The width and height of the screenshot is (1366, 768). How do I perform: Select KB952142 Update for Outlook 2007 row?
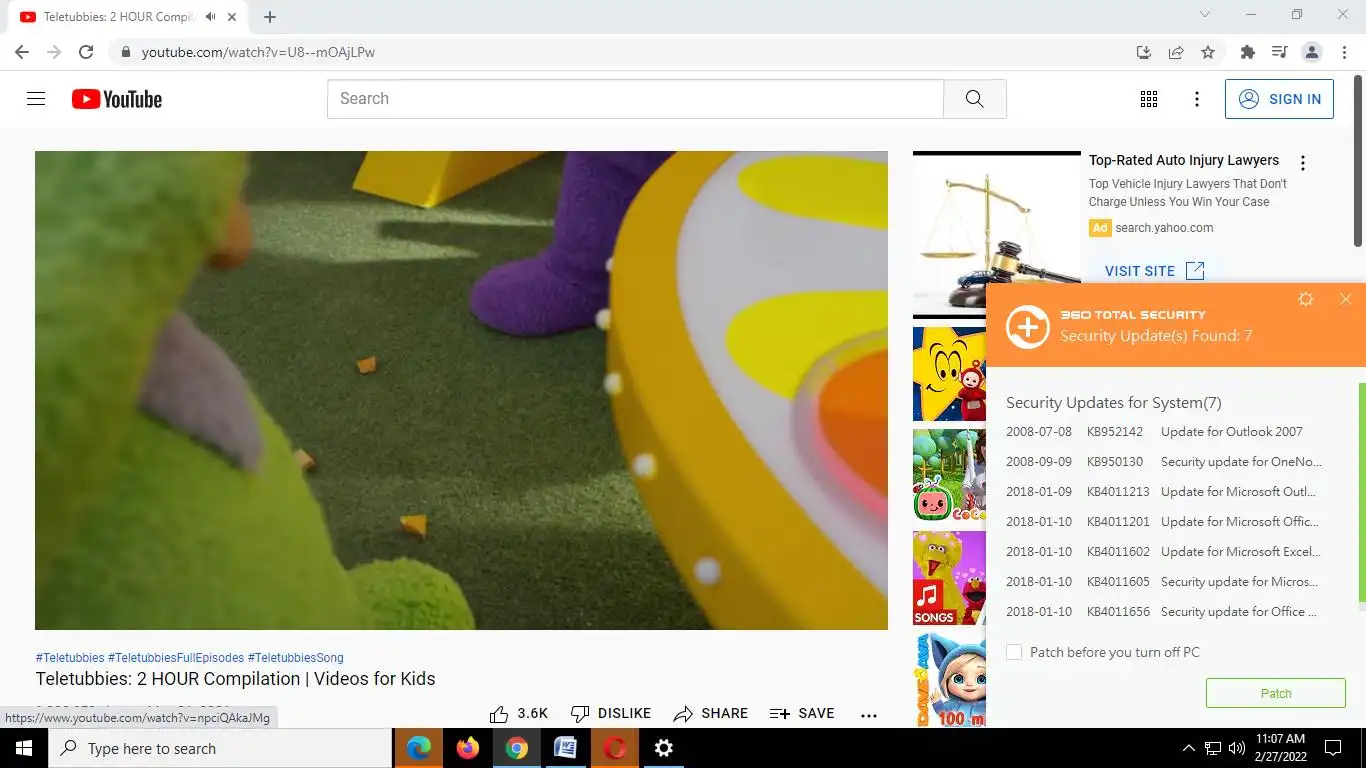click(1164, 432)
